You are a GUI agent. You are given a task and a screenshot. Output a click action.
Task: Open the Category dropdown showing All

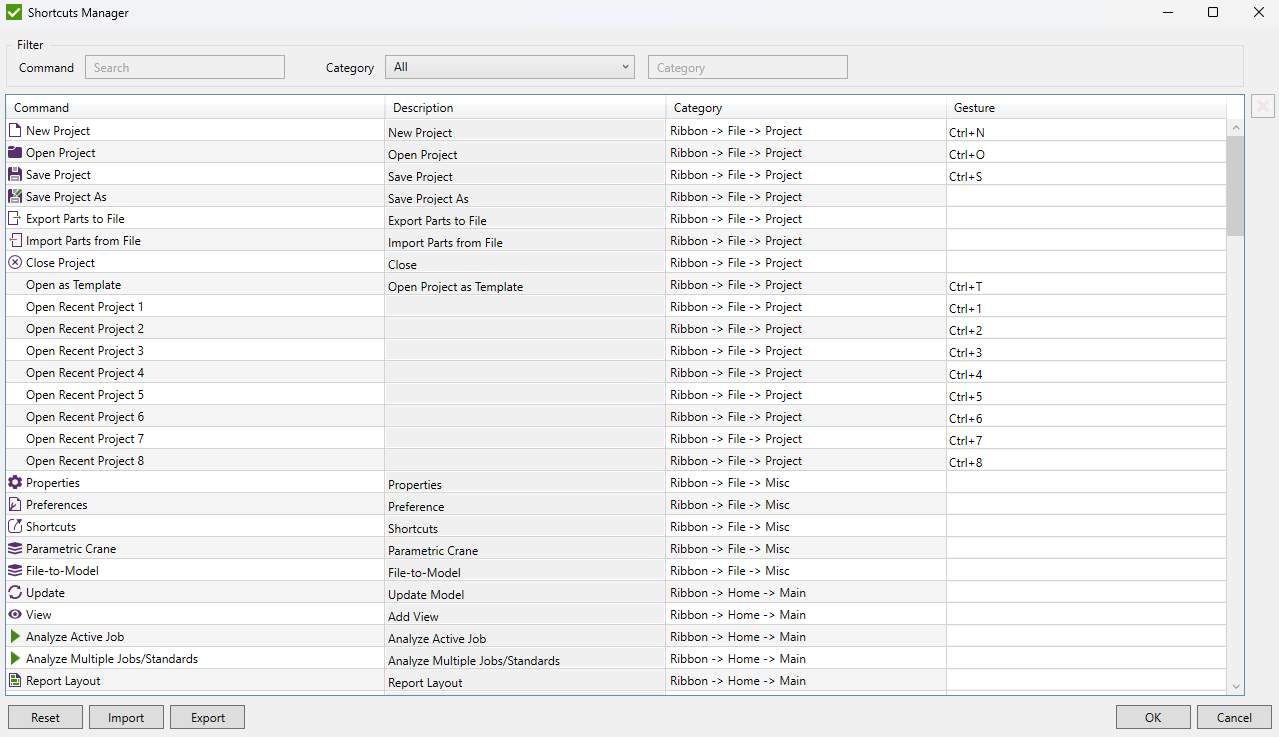coord(510,67)
